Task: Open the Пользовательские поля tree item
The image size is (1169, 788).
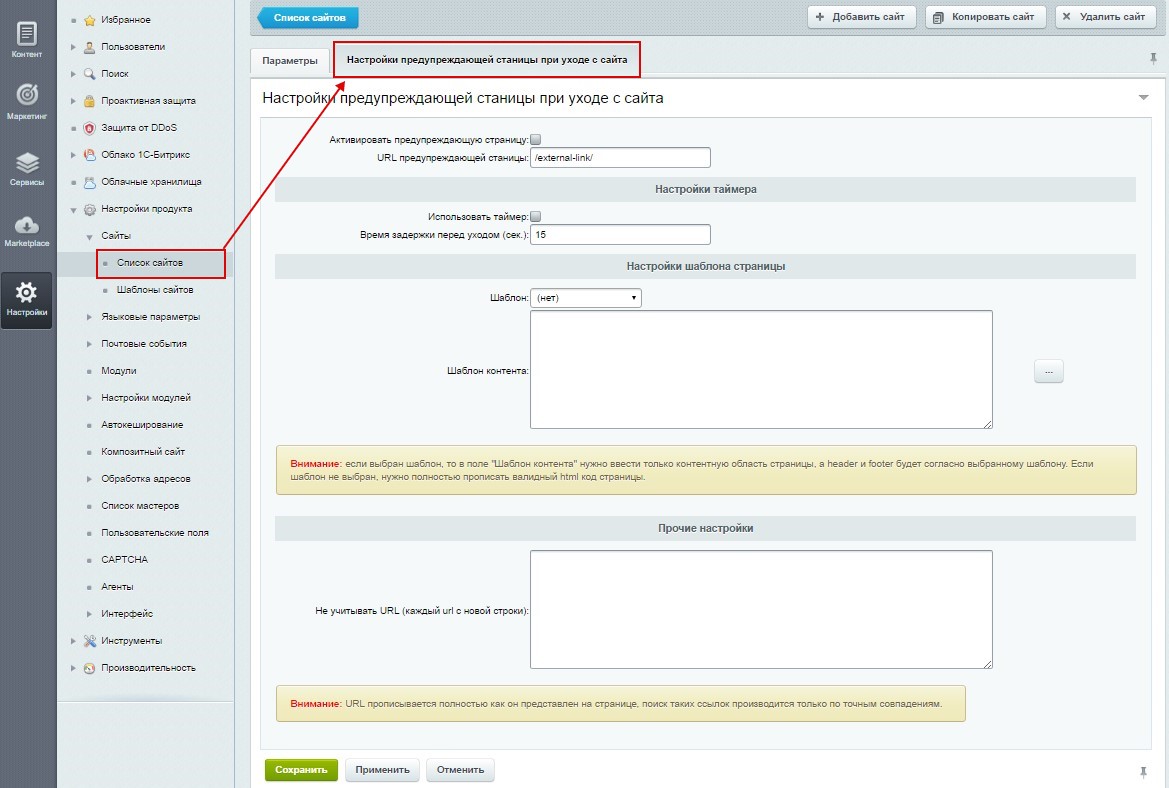Action: point(155,532)
